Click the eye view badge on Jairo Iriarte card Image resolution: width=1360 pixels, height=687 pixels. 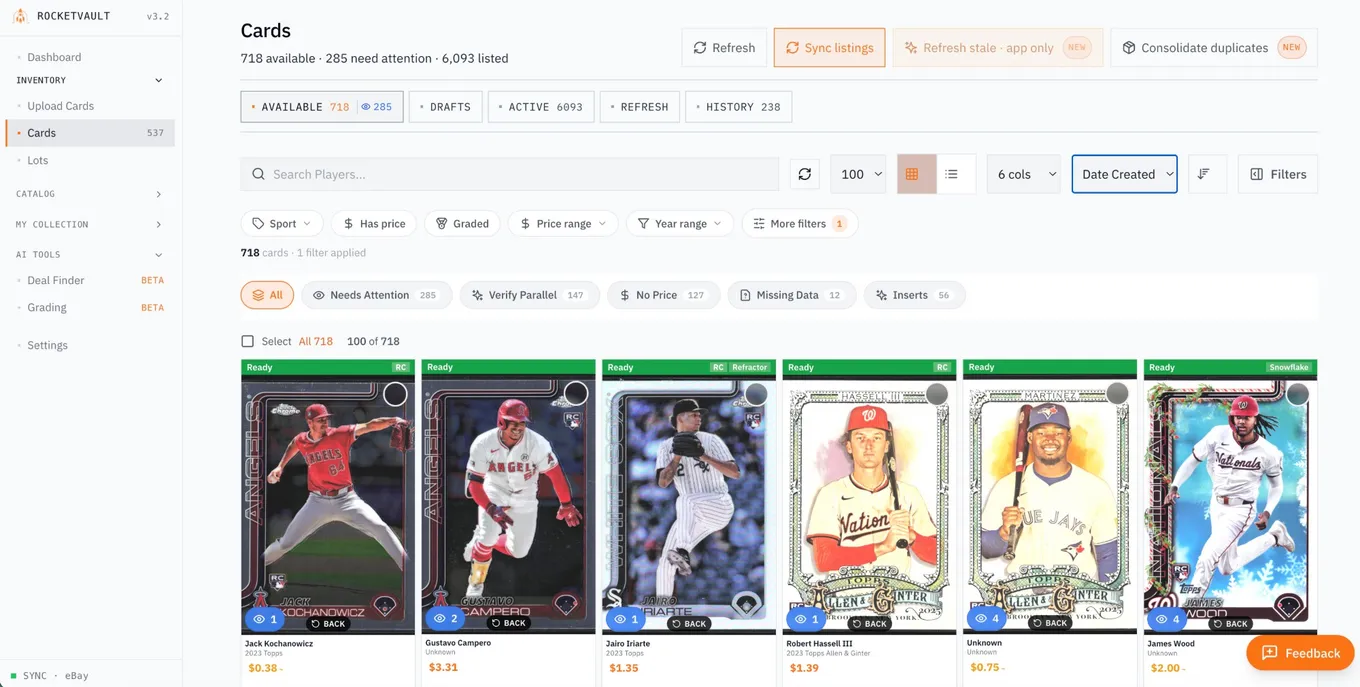pos(626,620)
